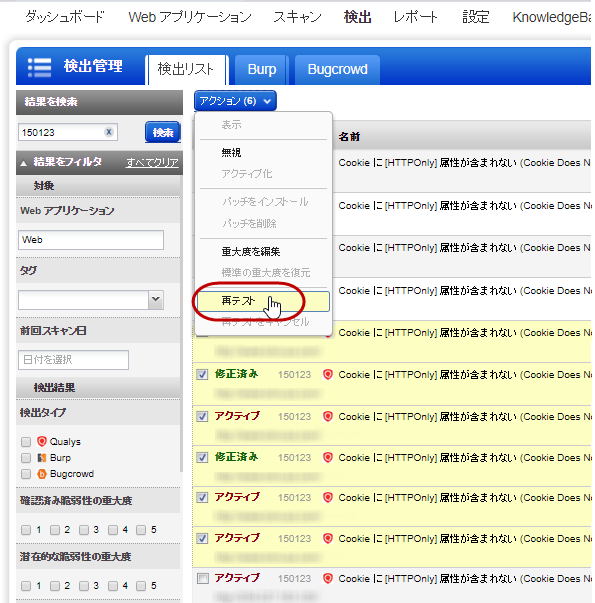The height and width of the screenshot is (603, 595).
Task: Switch to the Burp tab
Action: pyautogui.click(x=262, y=70)
